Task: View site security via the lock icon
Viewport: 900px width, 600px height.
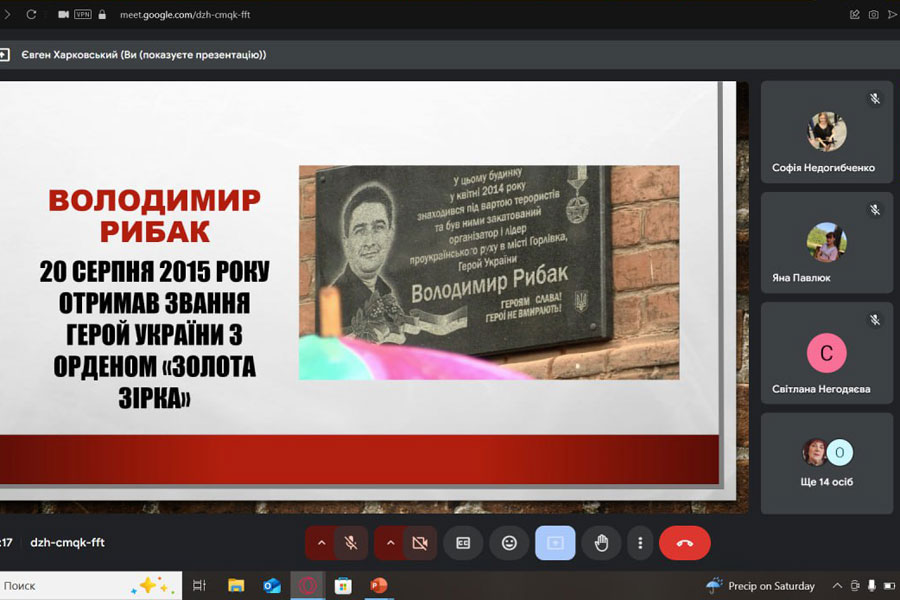Action: point(102,14)
